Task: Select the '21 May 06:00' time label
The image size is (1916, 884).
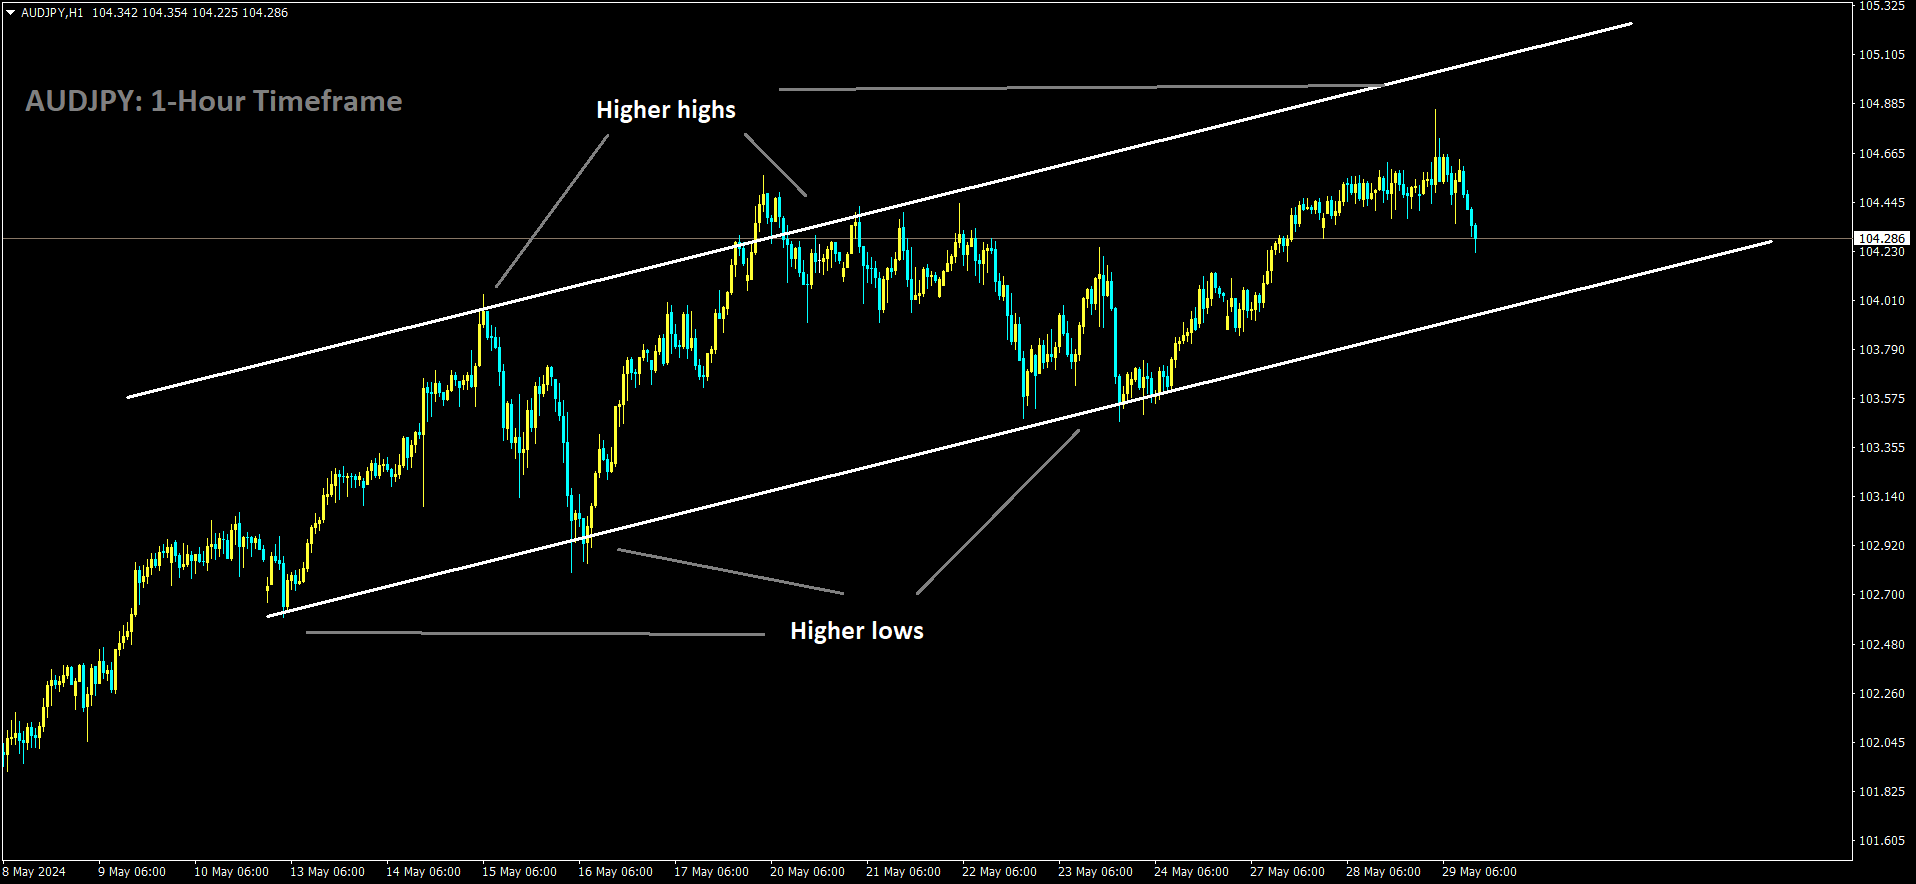Action: 903,872
